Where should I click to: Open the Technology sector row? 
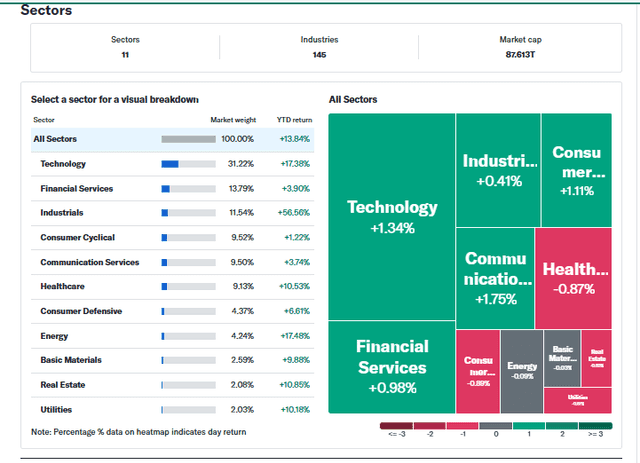click(x=172, y=164)
